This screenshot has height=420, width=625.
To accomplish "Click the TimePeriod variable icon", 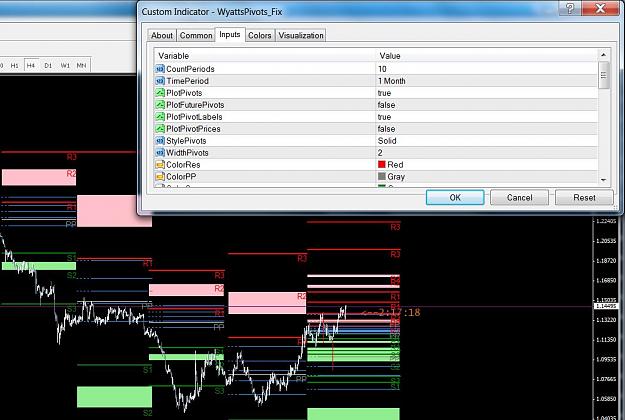I will (160, 81).
